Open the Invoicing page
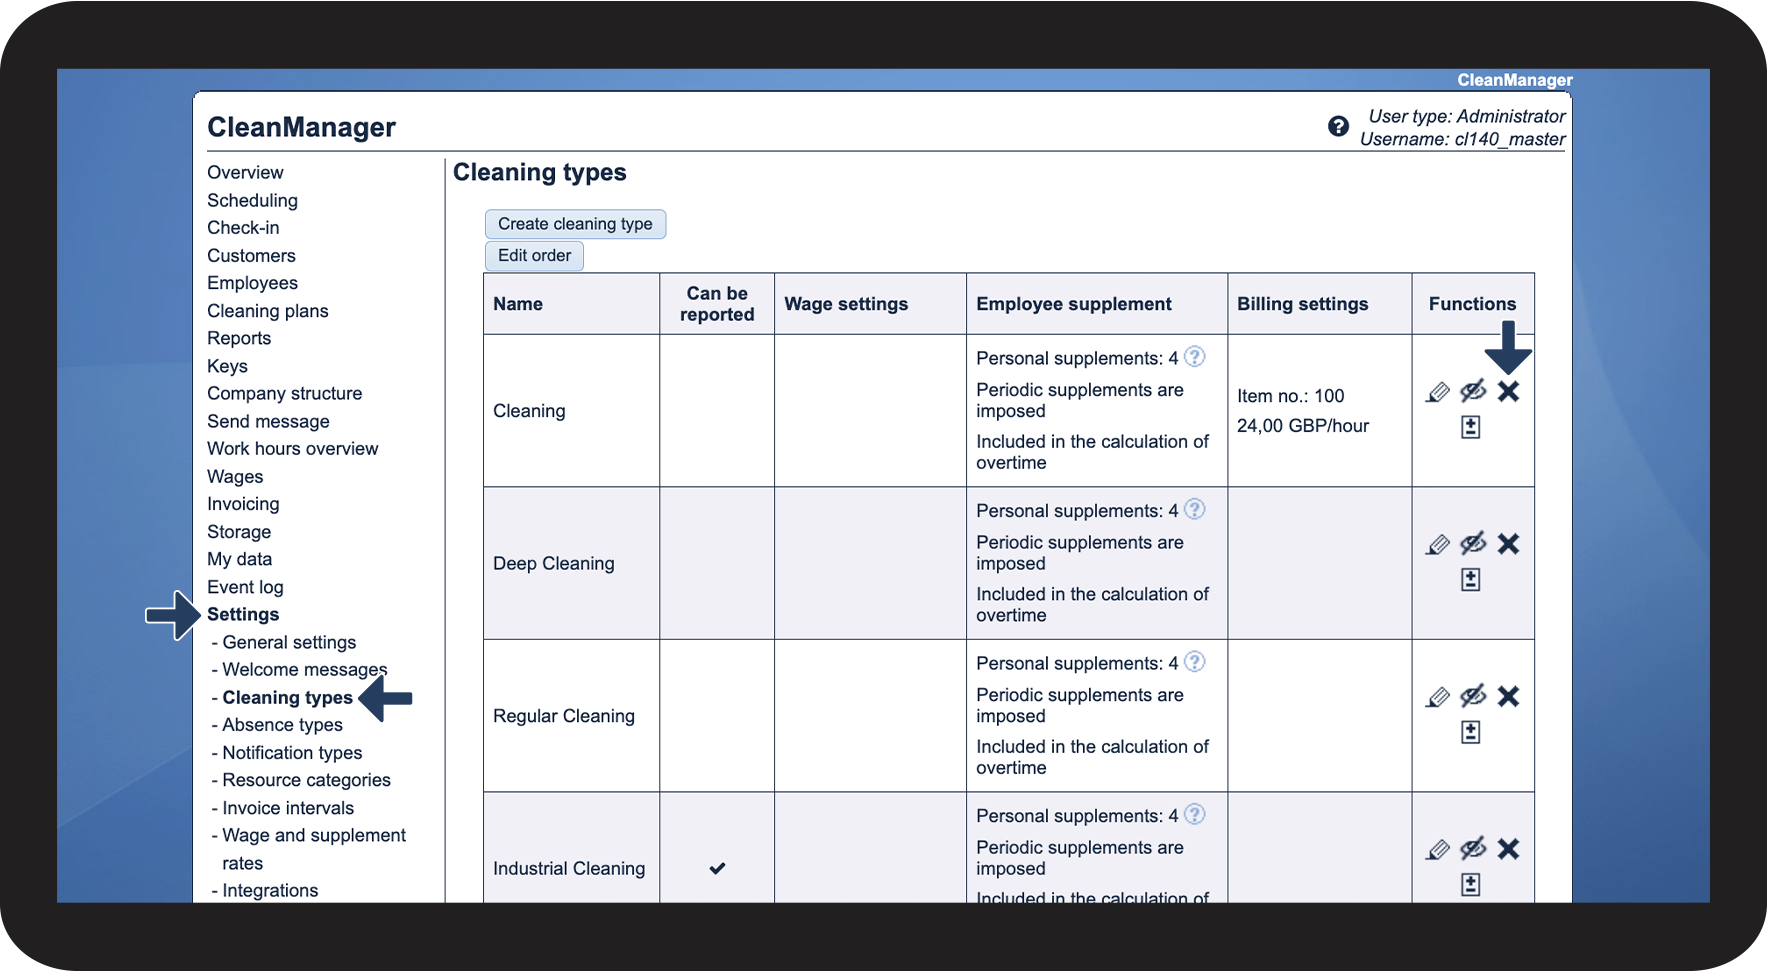The width and height of the screenshot is (1767, 971). point(243,505)
